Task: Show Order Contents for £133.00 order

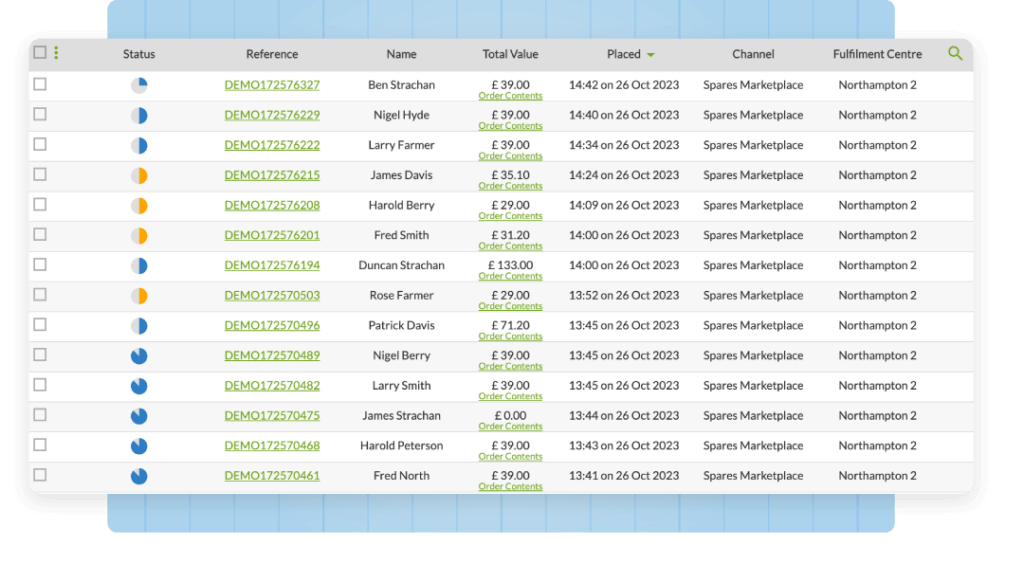Action: coord(510,276)
